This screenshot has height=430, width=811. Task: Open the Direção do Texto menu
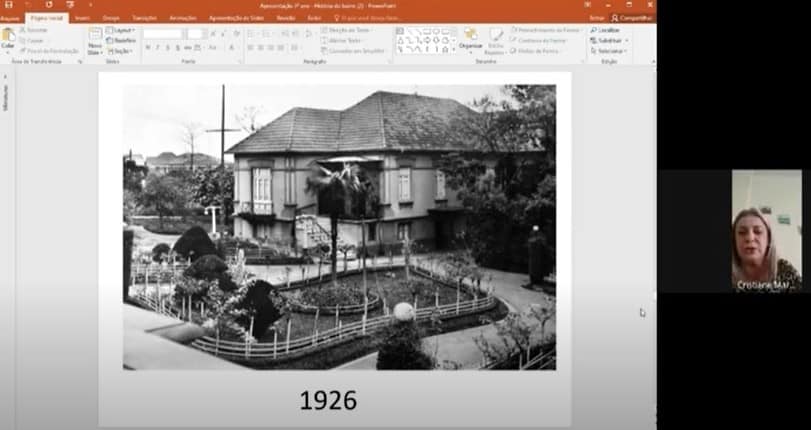point(347,30)
